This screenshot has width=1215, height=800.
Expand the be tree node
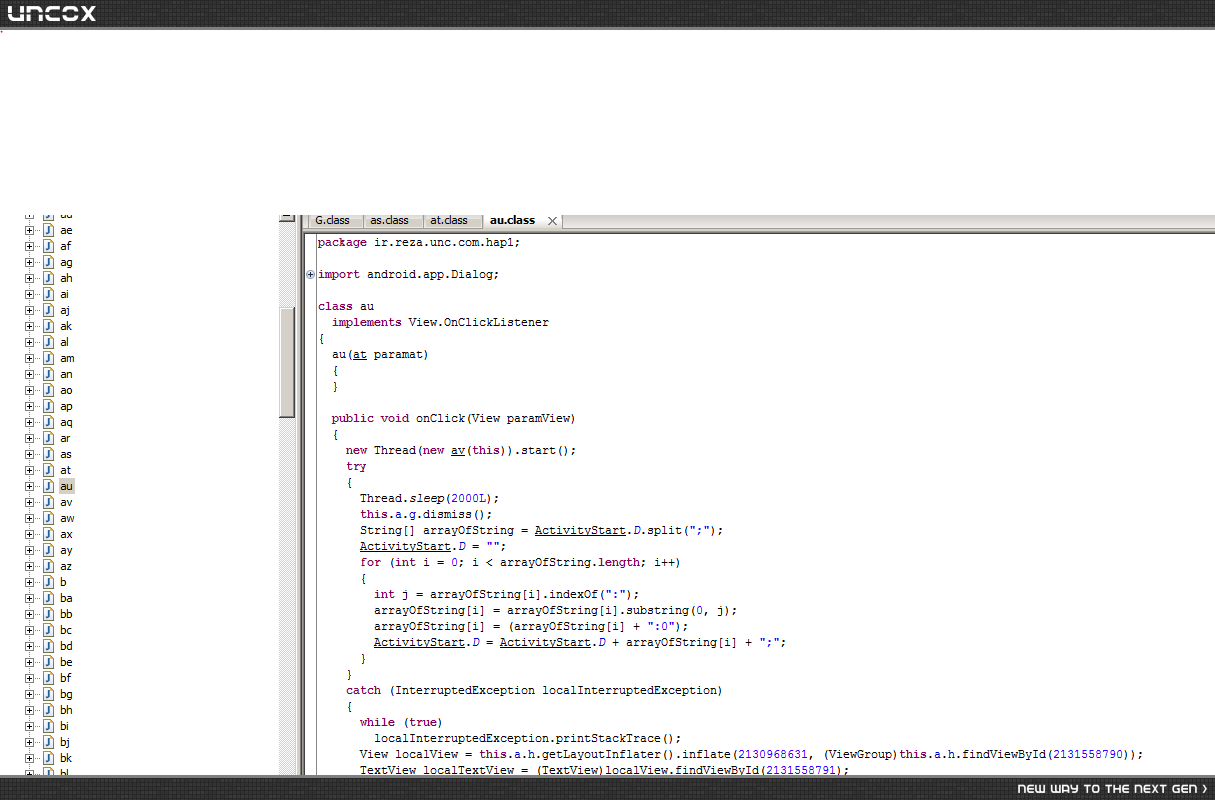pyautogui.click(x=29, y=662)
